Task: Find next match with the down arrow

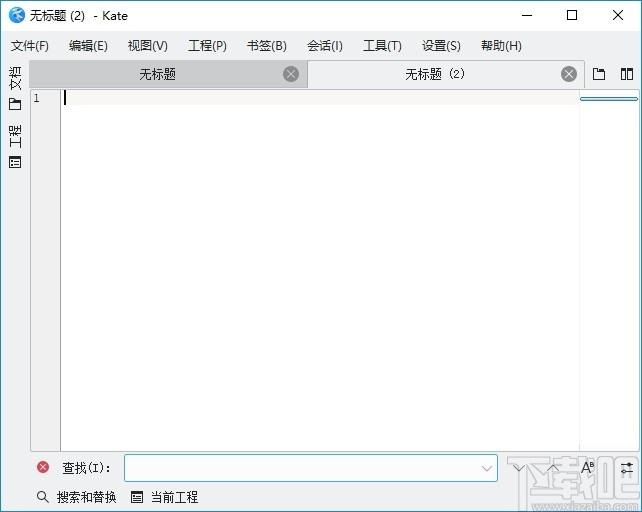Action: click(518, 468)
